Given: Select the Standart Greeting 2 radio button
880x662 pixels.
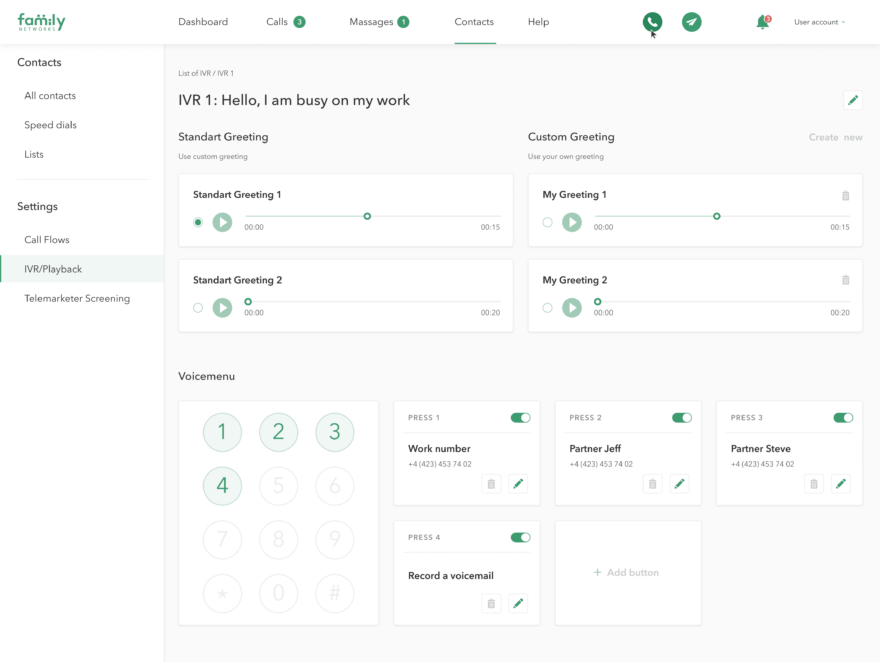Looking at the screenshot, I should click(198, 308).
